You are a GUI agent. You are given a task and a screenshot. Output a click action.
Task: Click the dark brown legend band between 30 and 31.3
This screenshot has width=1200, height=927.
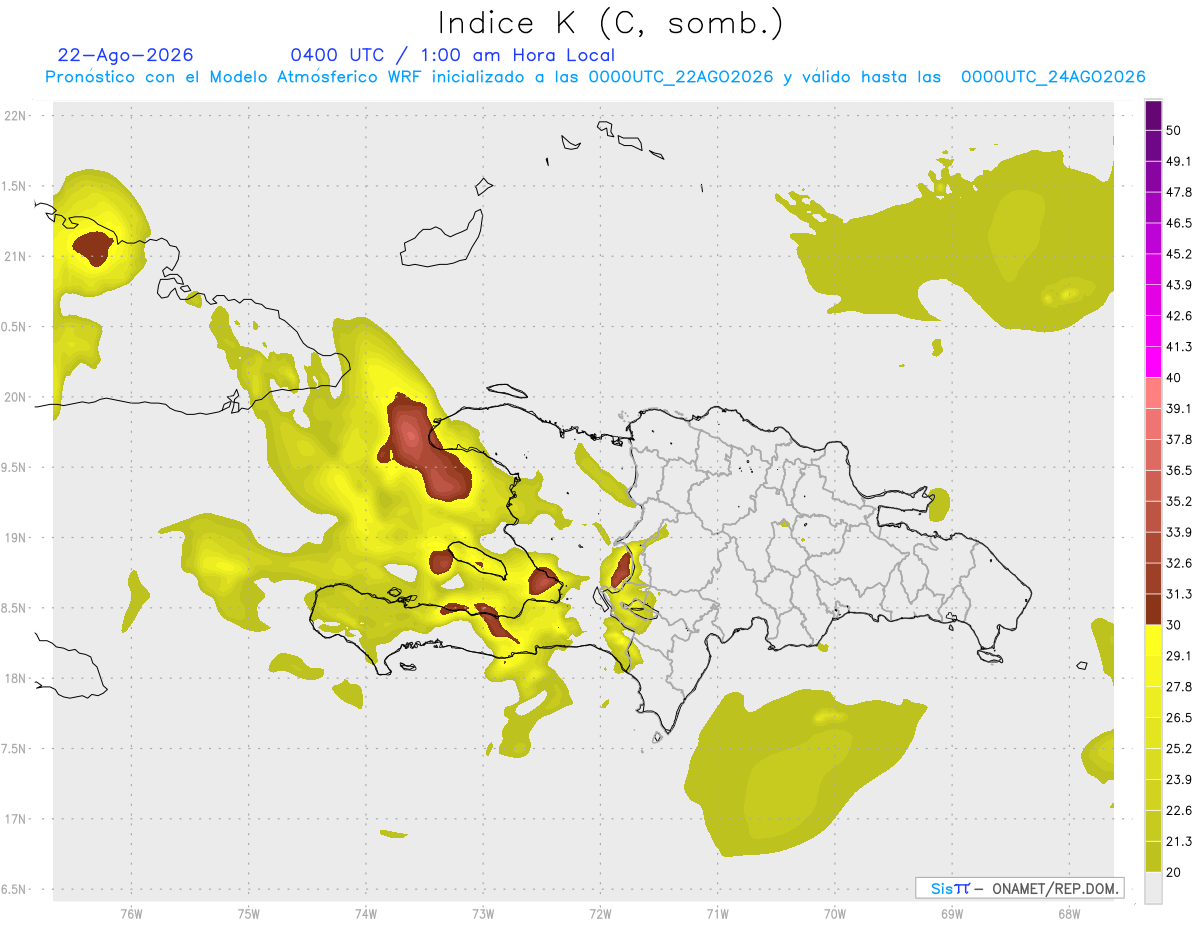click(1153, 609)
